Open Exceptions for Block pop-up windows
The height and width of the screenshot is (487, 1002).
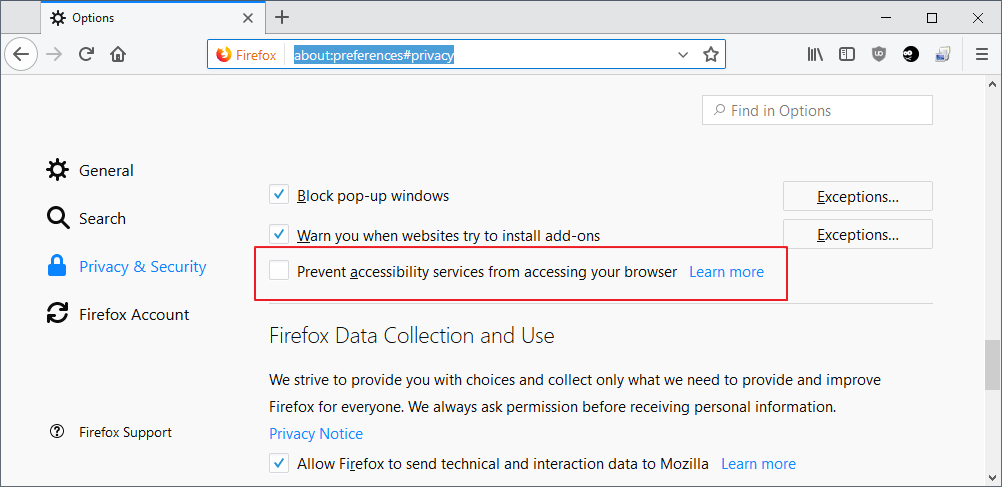pyautogui.click(x=858, y=196)
